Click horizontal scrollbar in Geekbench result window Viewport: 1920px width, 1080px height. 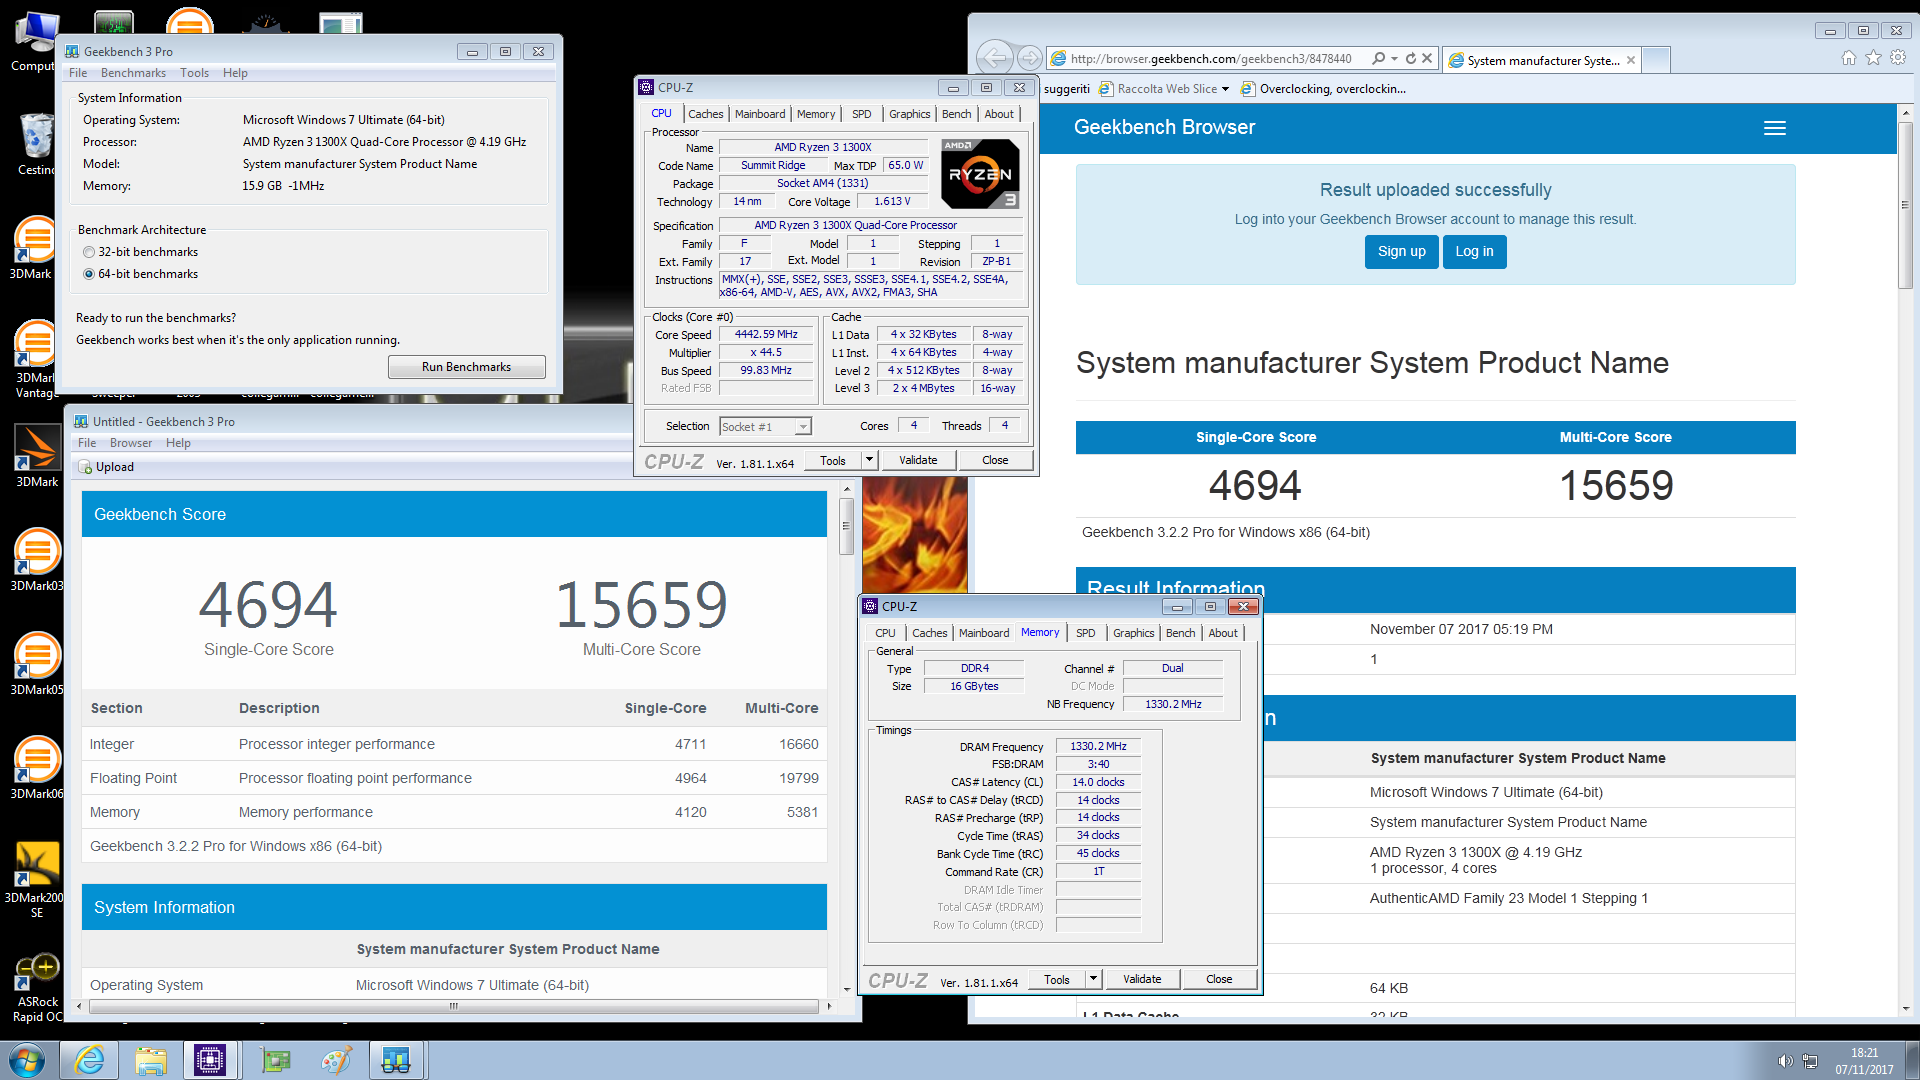tap(454, 1006)
